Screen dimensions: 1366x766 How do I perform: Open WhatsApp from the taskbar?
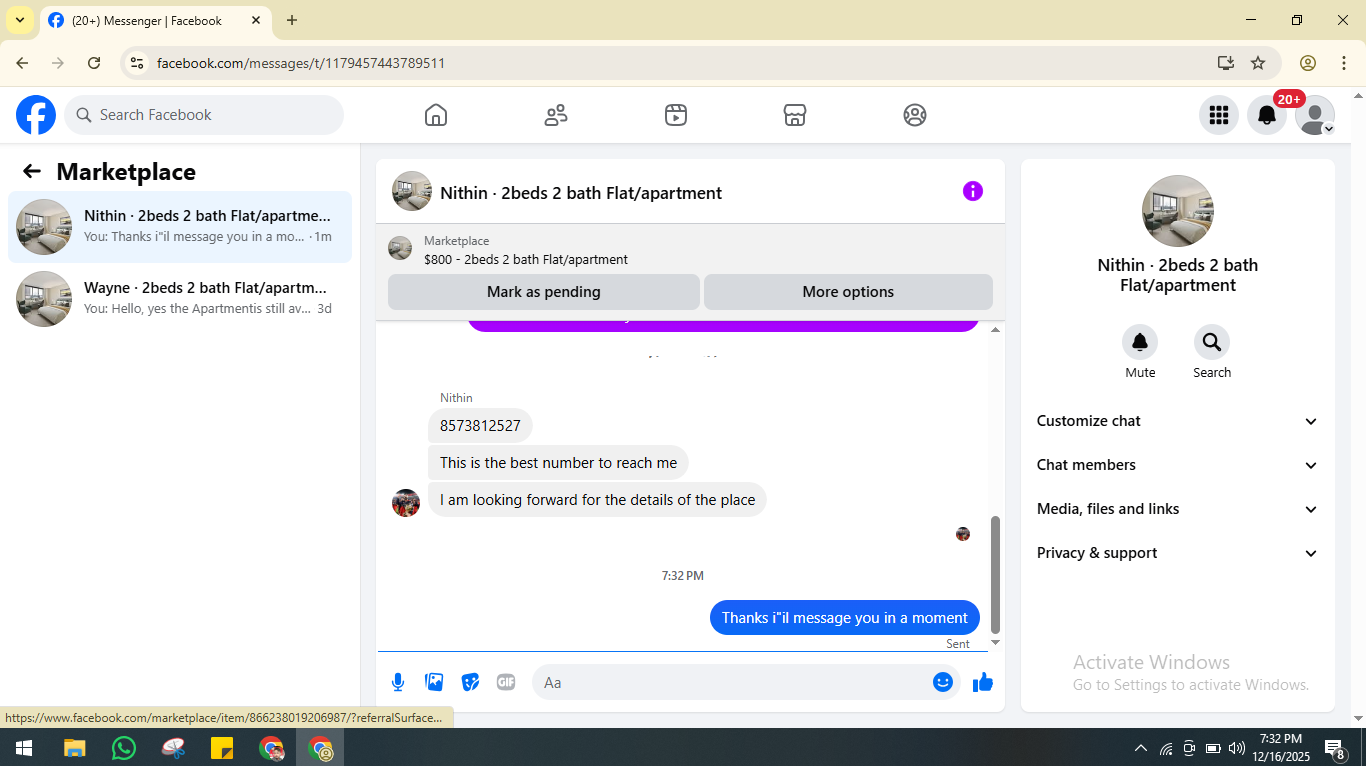[x=124, y=748]
